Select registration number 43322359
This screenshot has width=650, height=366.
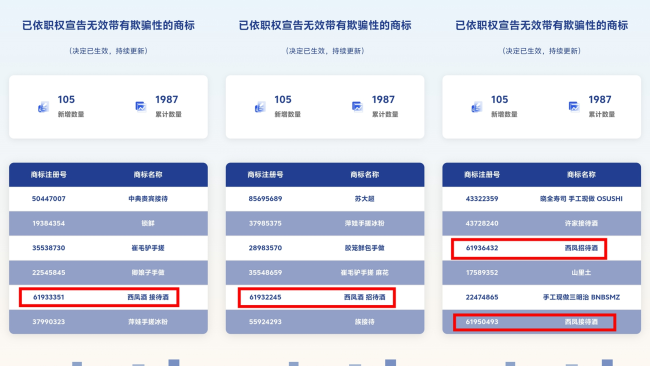tap(482, 199)
